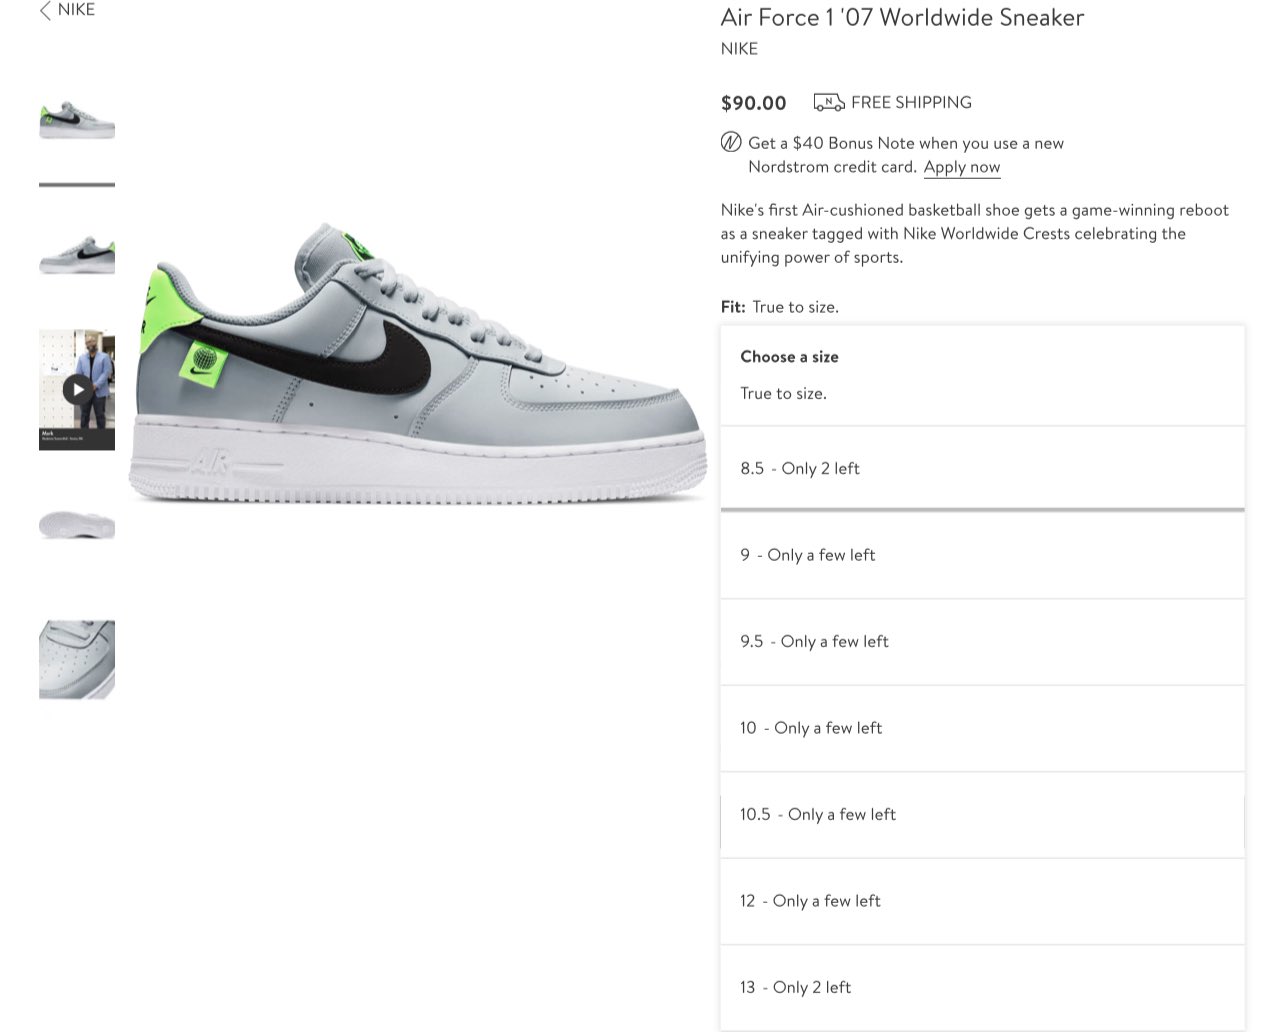The width and height of the screenshot is (1284, 1032).
Task: Go back using the NIKE chevron arrow
Action: tap(45, 11)
